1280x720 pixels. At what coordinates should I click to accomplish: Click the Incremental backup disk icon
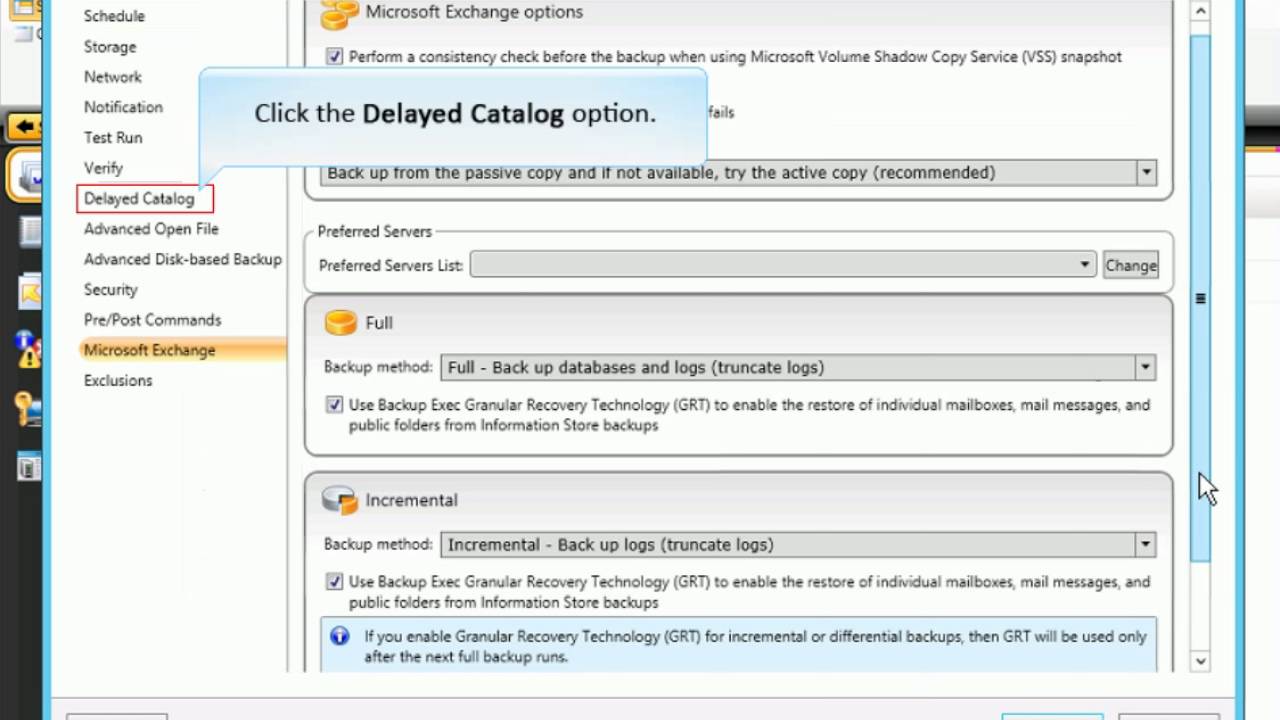(340, 500)
